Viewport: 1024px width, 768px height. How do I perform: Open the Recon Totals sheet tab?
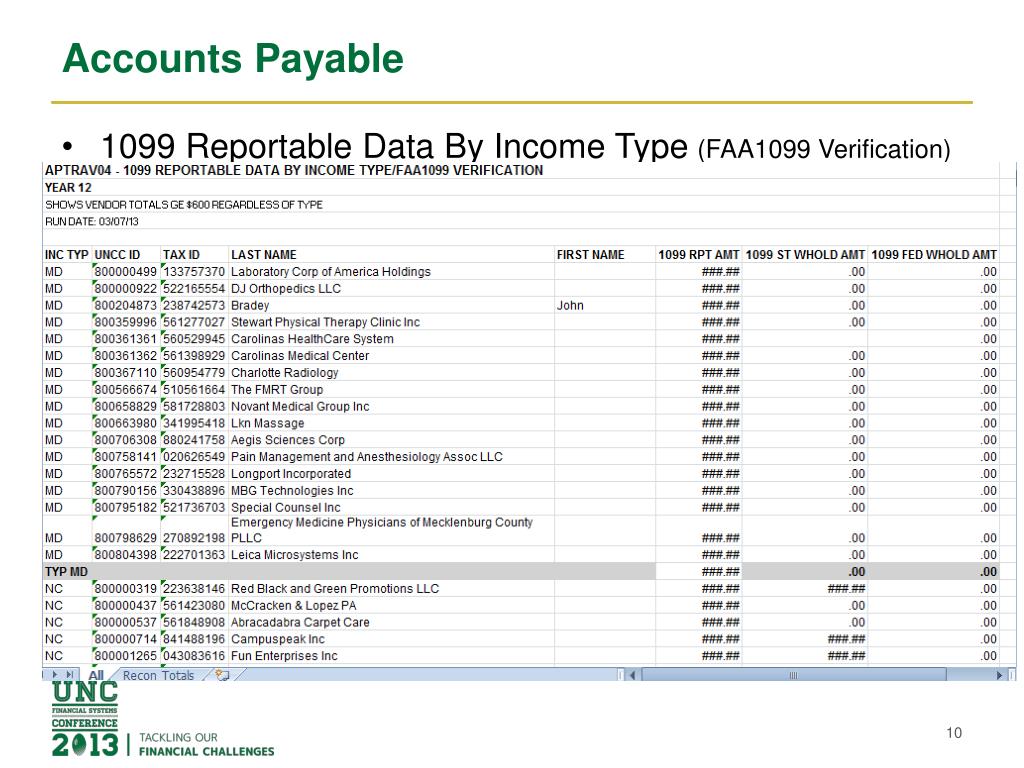(x=159, y=675)
